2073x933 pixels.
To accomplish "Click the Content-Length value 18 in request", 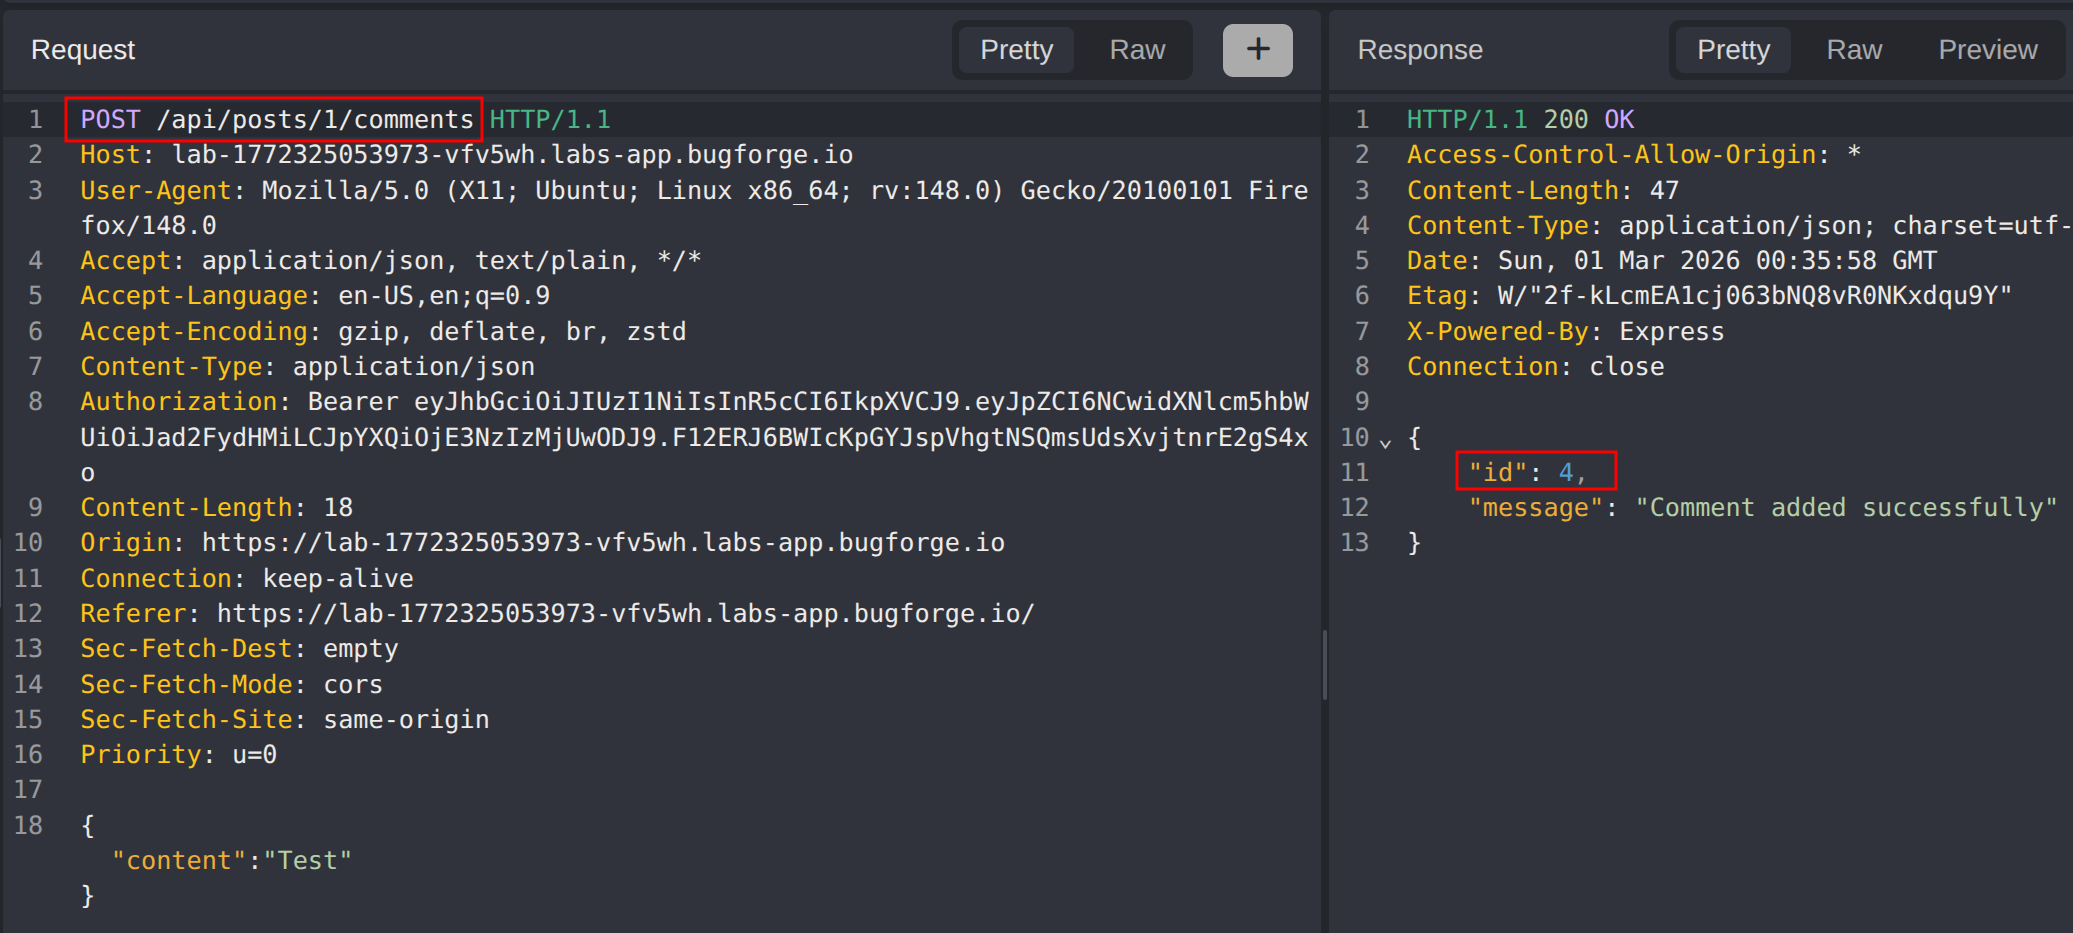I will pyautogui.click(x=338, y=508).
